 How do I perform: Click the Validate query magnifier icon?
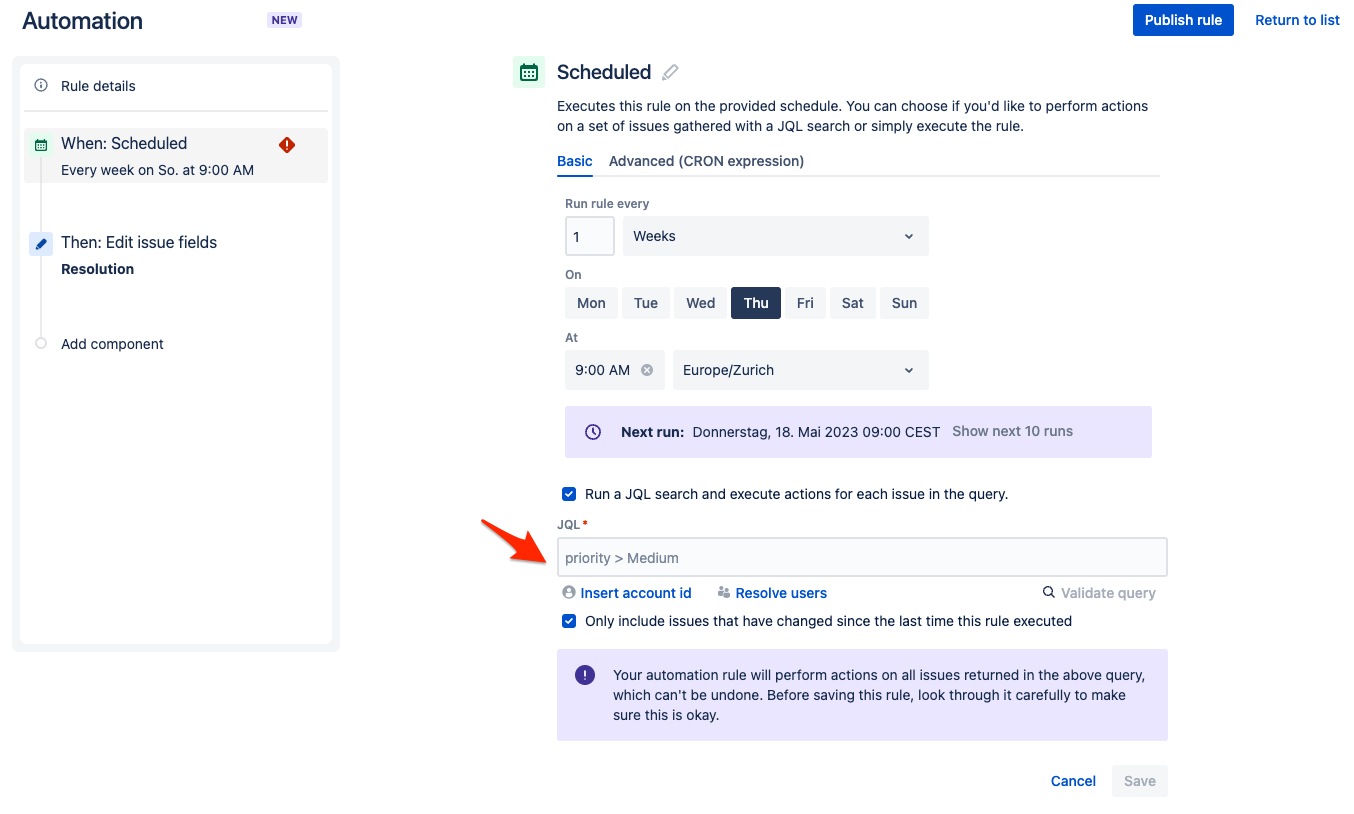pos(1047,592)
